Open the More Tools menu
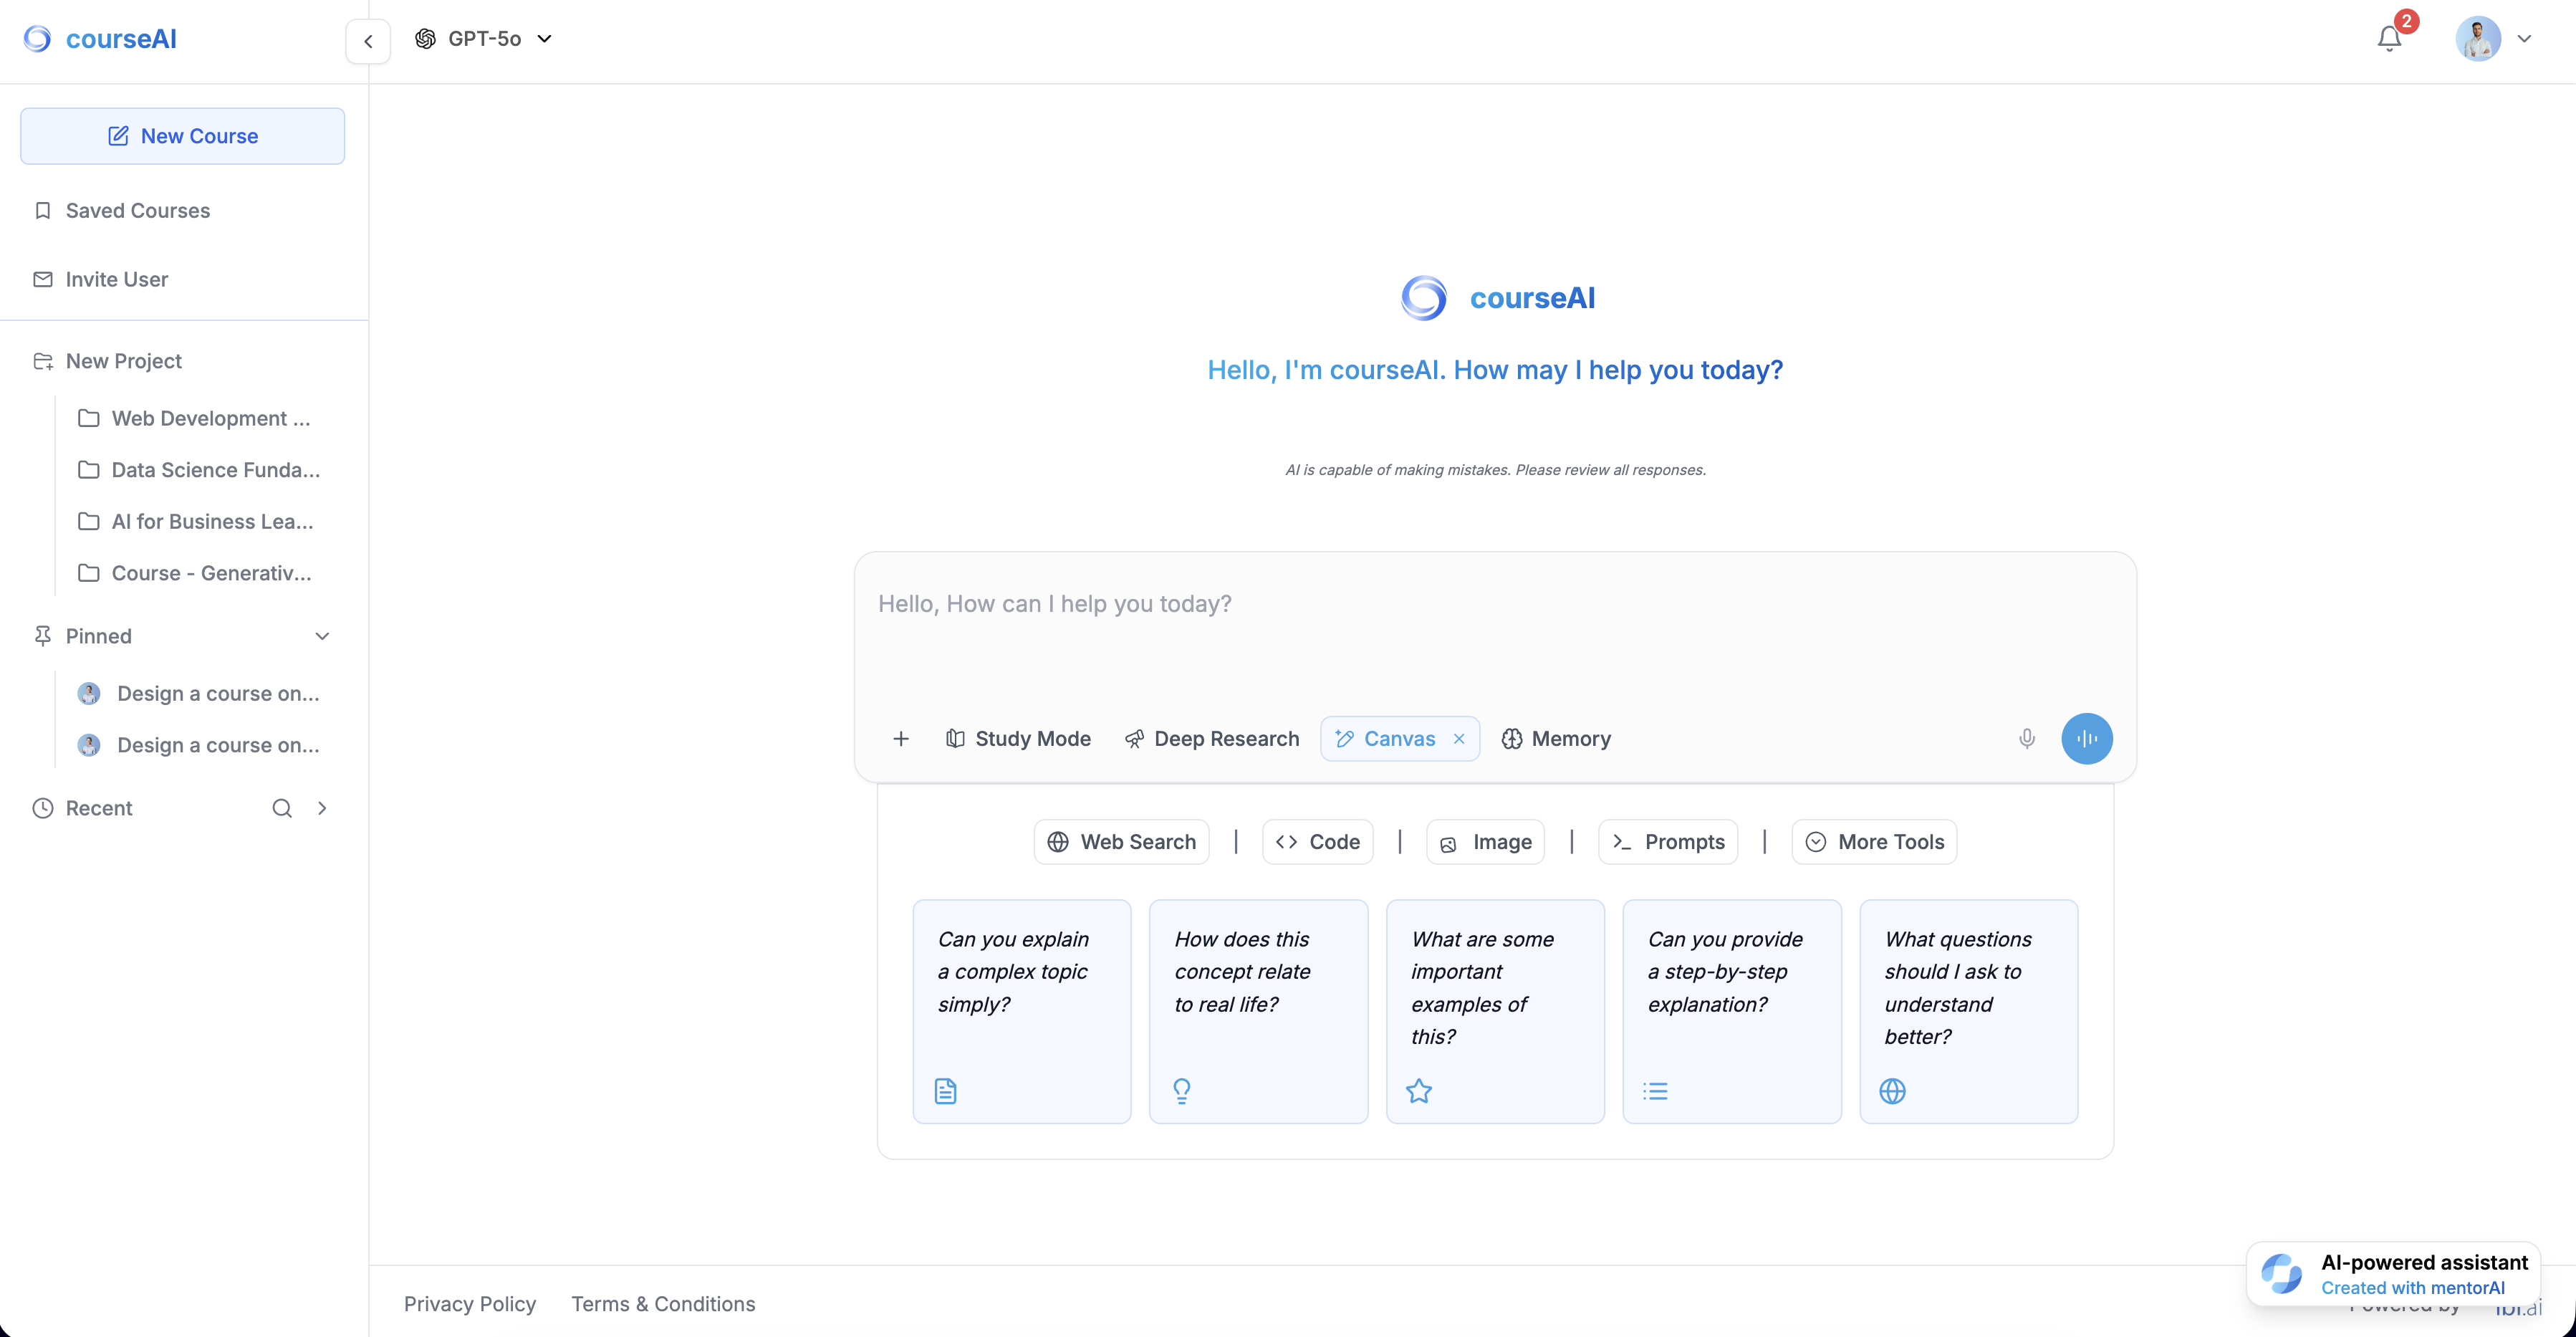 1874,842
